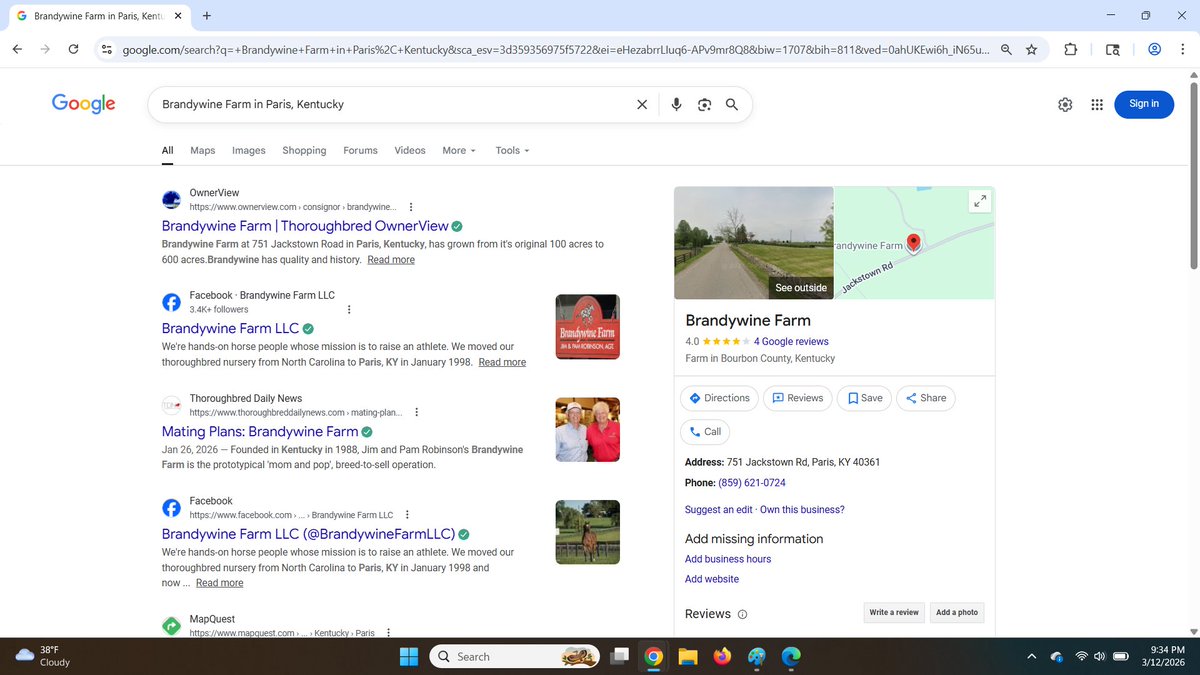The image size is (1200, 675).
Task: Reload the current page
Action: (x=73, y=49)
